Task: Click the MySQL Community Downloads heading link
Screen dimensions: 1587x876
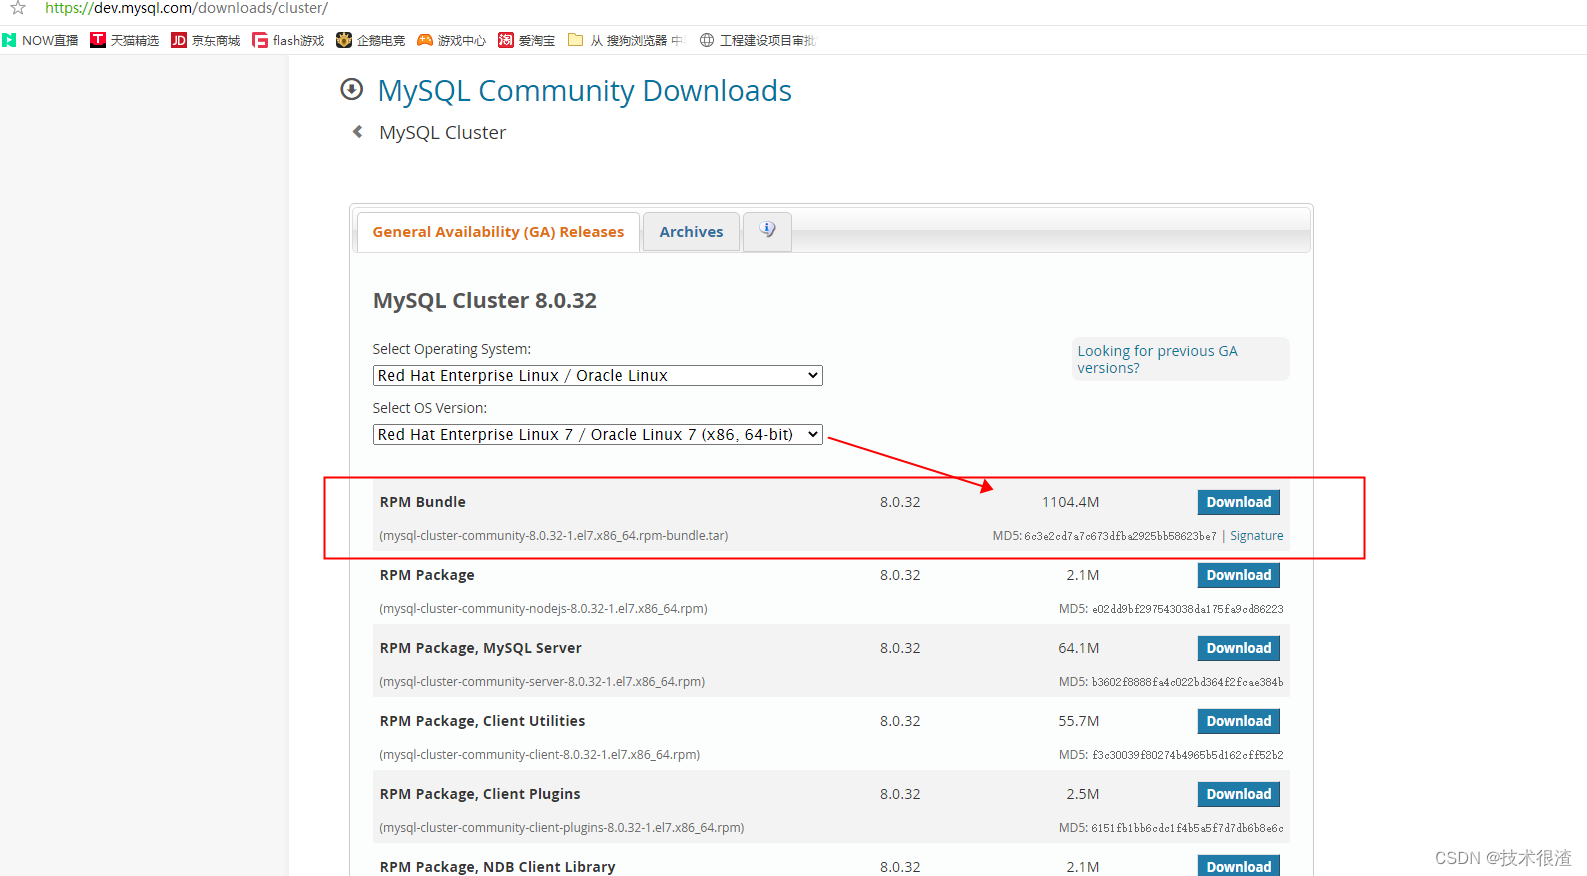Action: pos(584,90)
